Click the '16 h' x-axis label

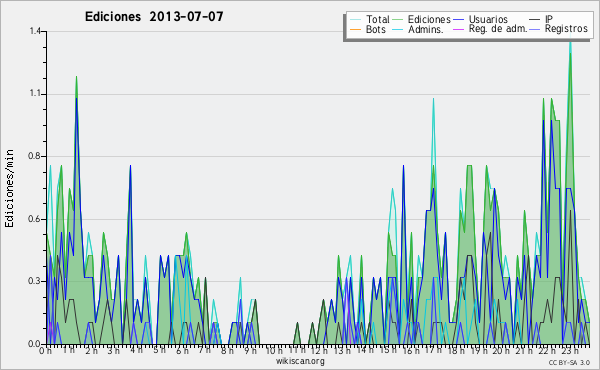pos(411,351)
